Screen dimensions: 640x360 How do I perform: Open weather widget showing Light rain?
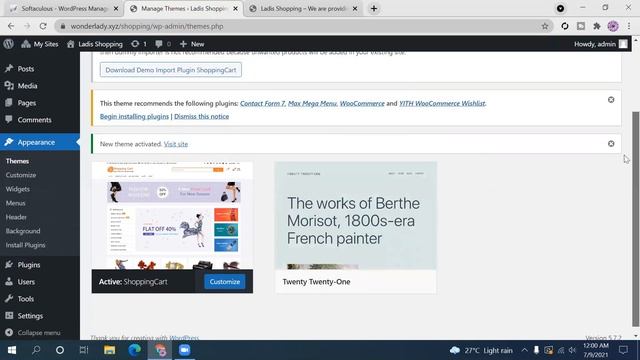481,350
